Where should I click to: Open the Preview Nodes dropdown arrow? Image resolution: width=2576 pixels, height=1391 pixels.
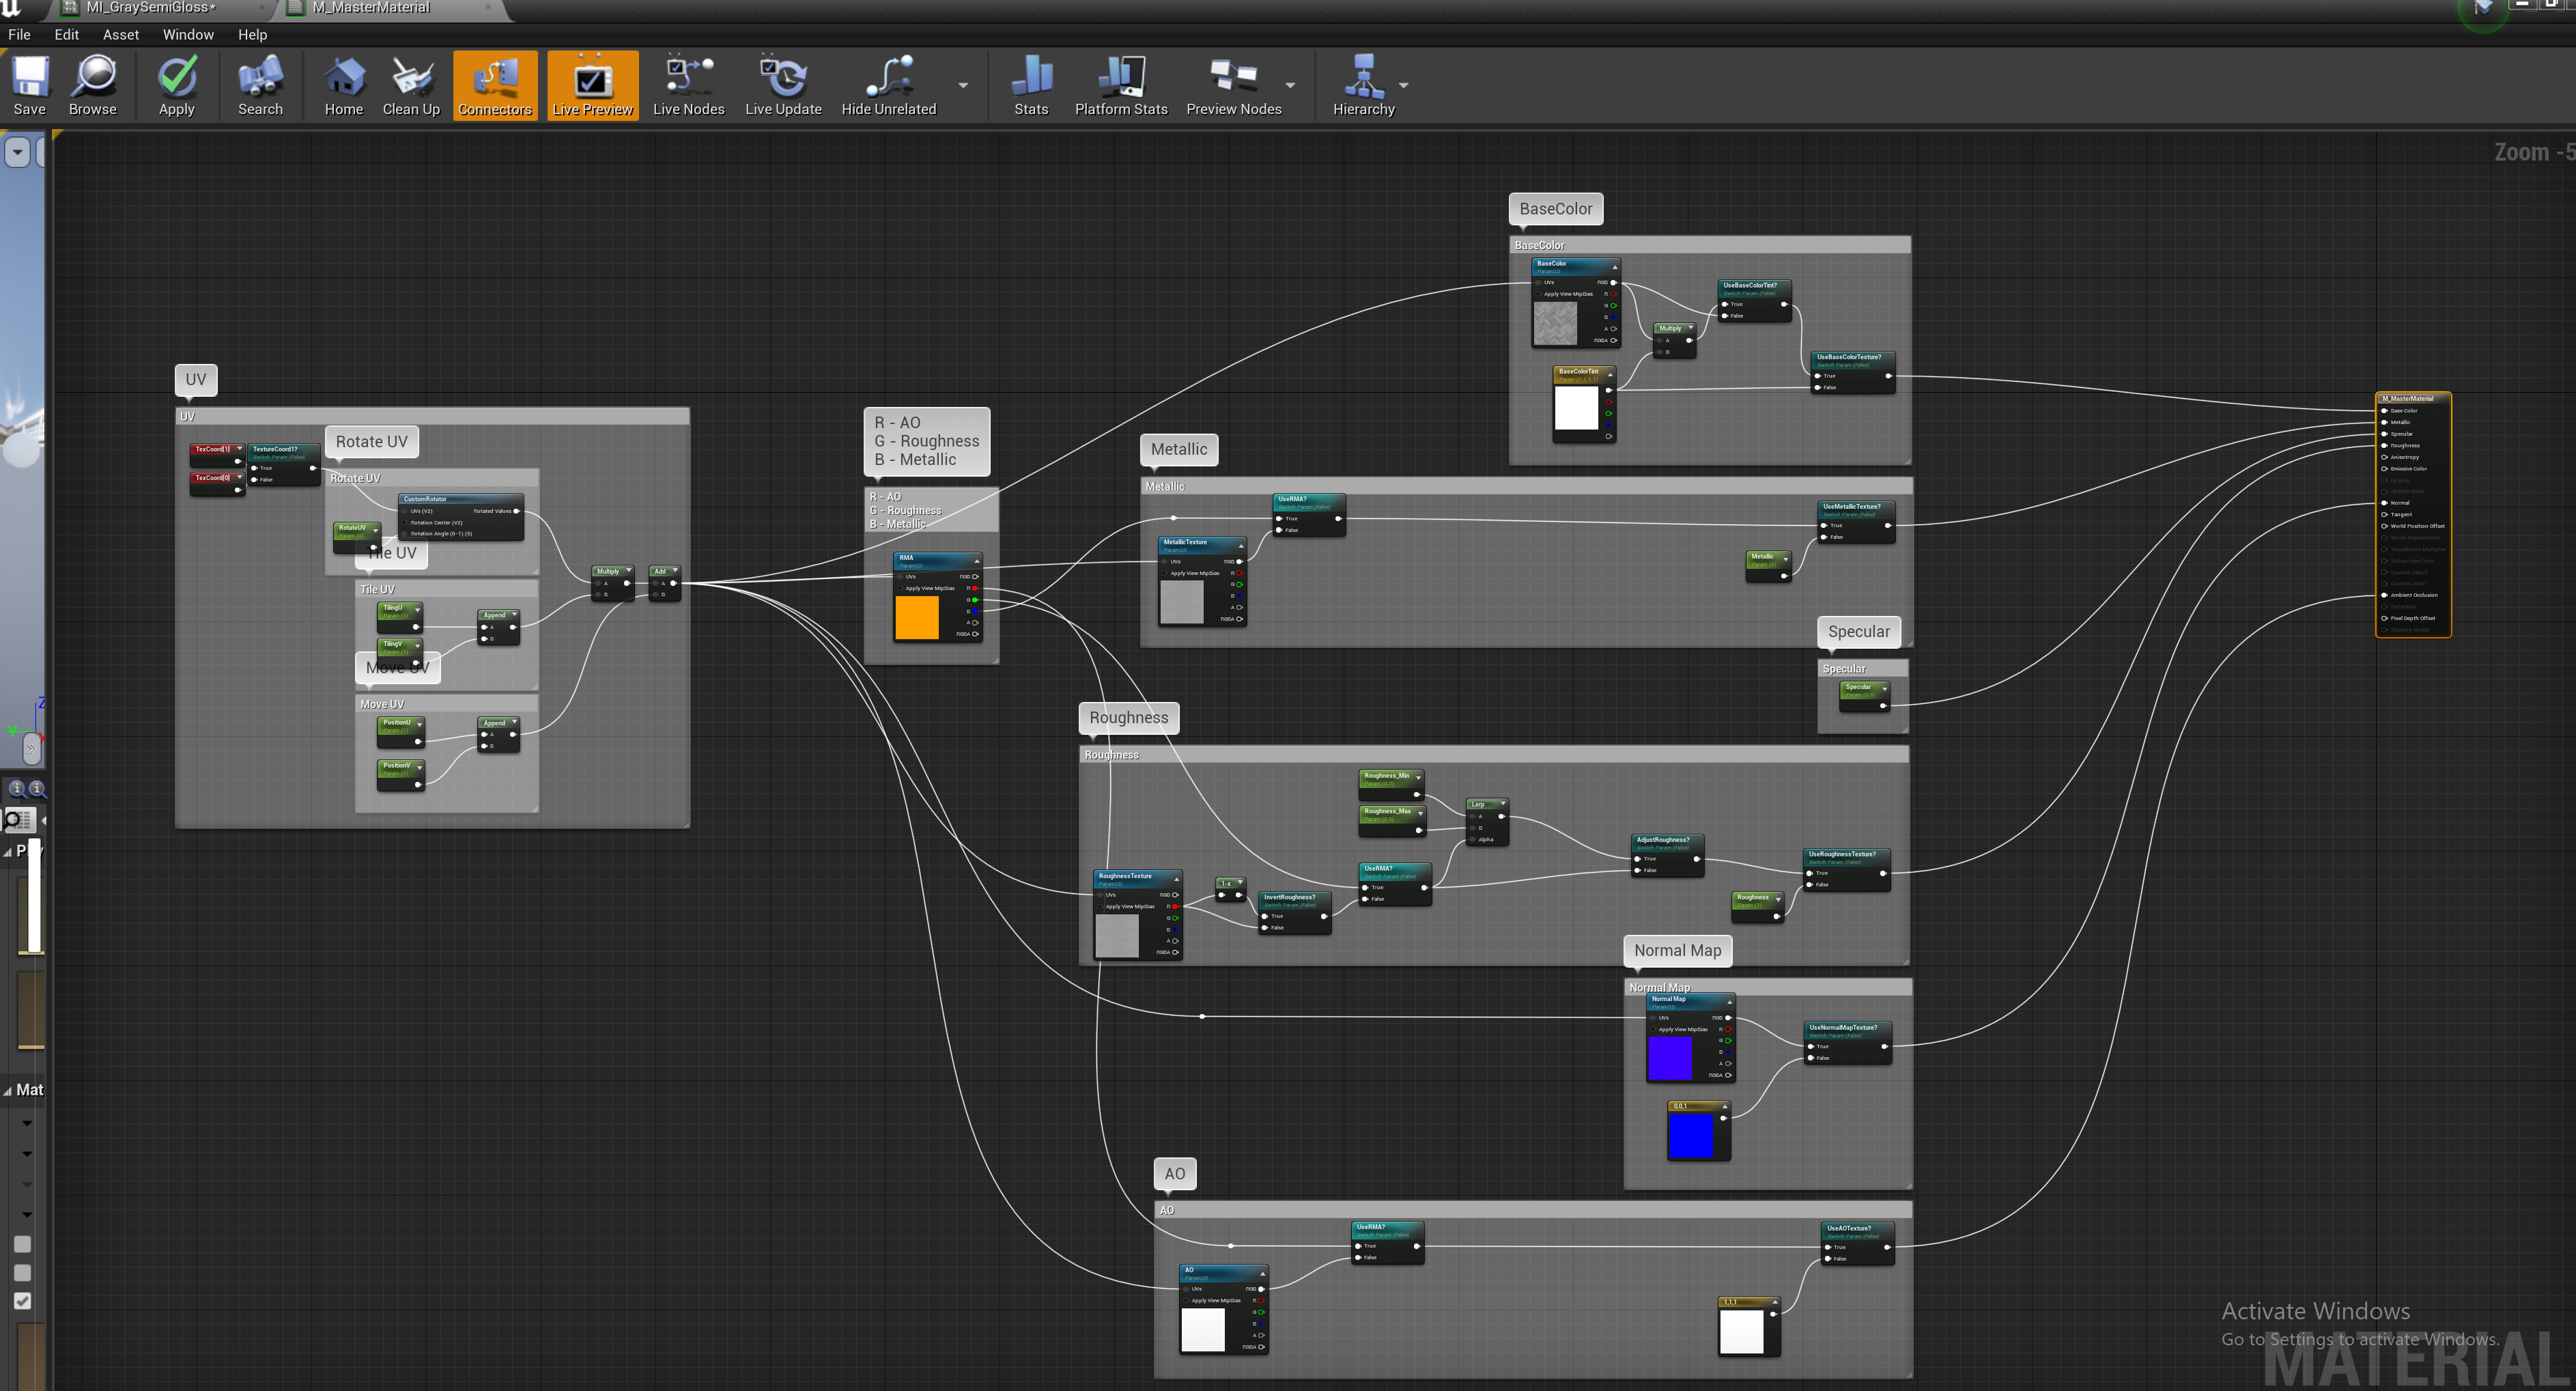1290,85
